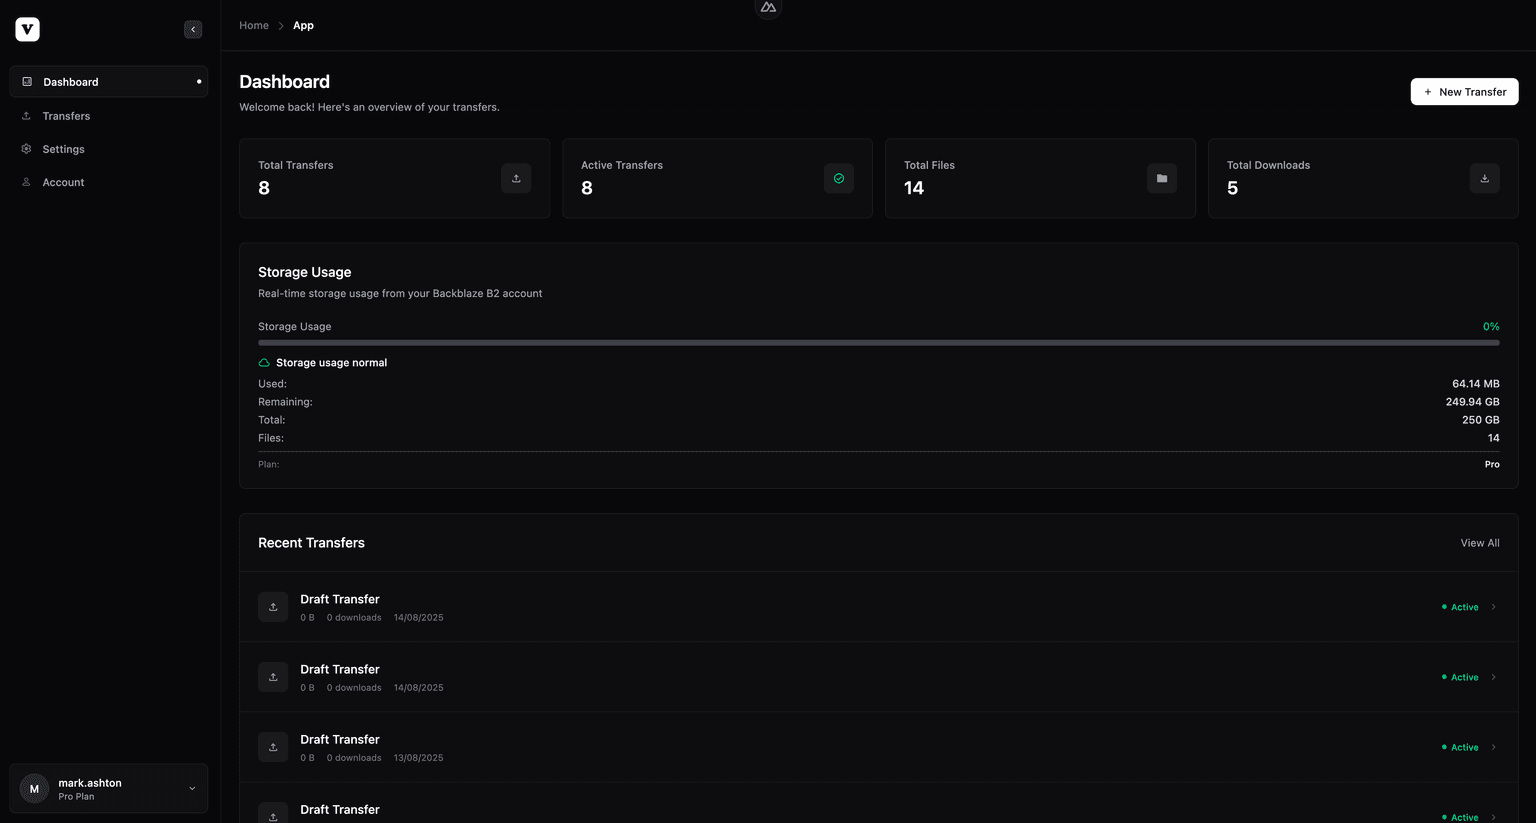The width and height of the screenshot is (1536, 823).
Task: Open Home from the breadcrumb
Action: [x=253, y=25]
